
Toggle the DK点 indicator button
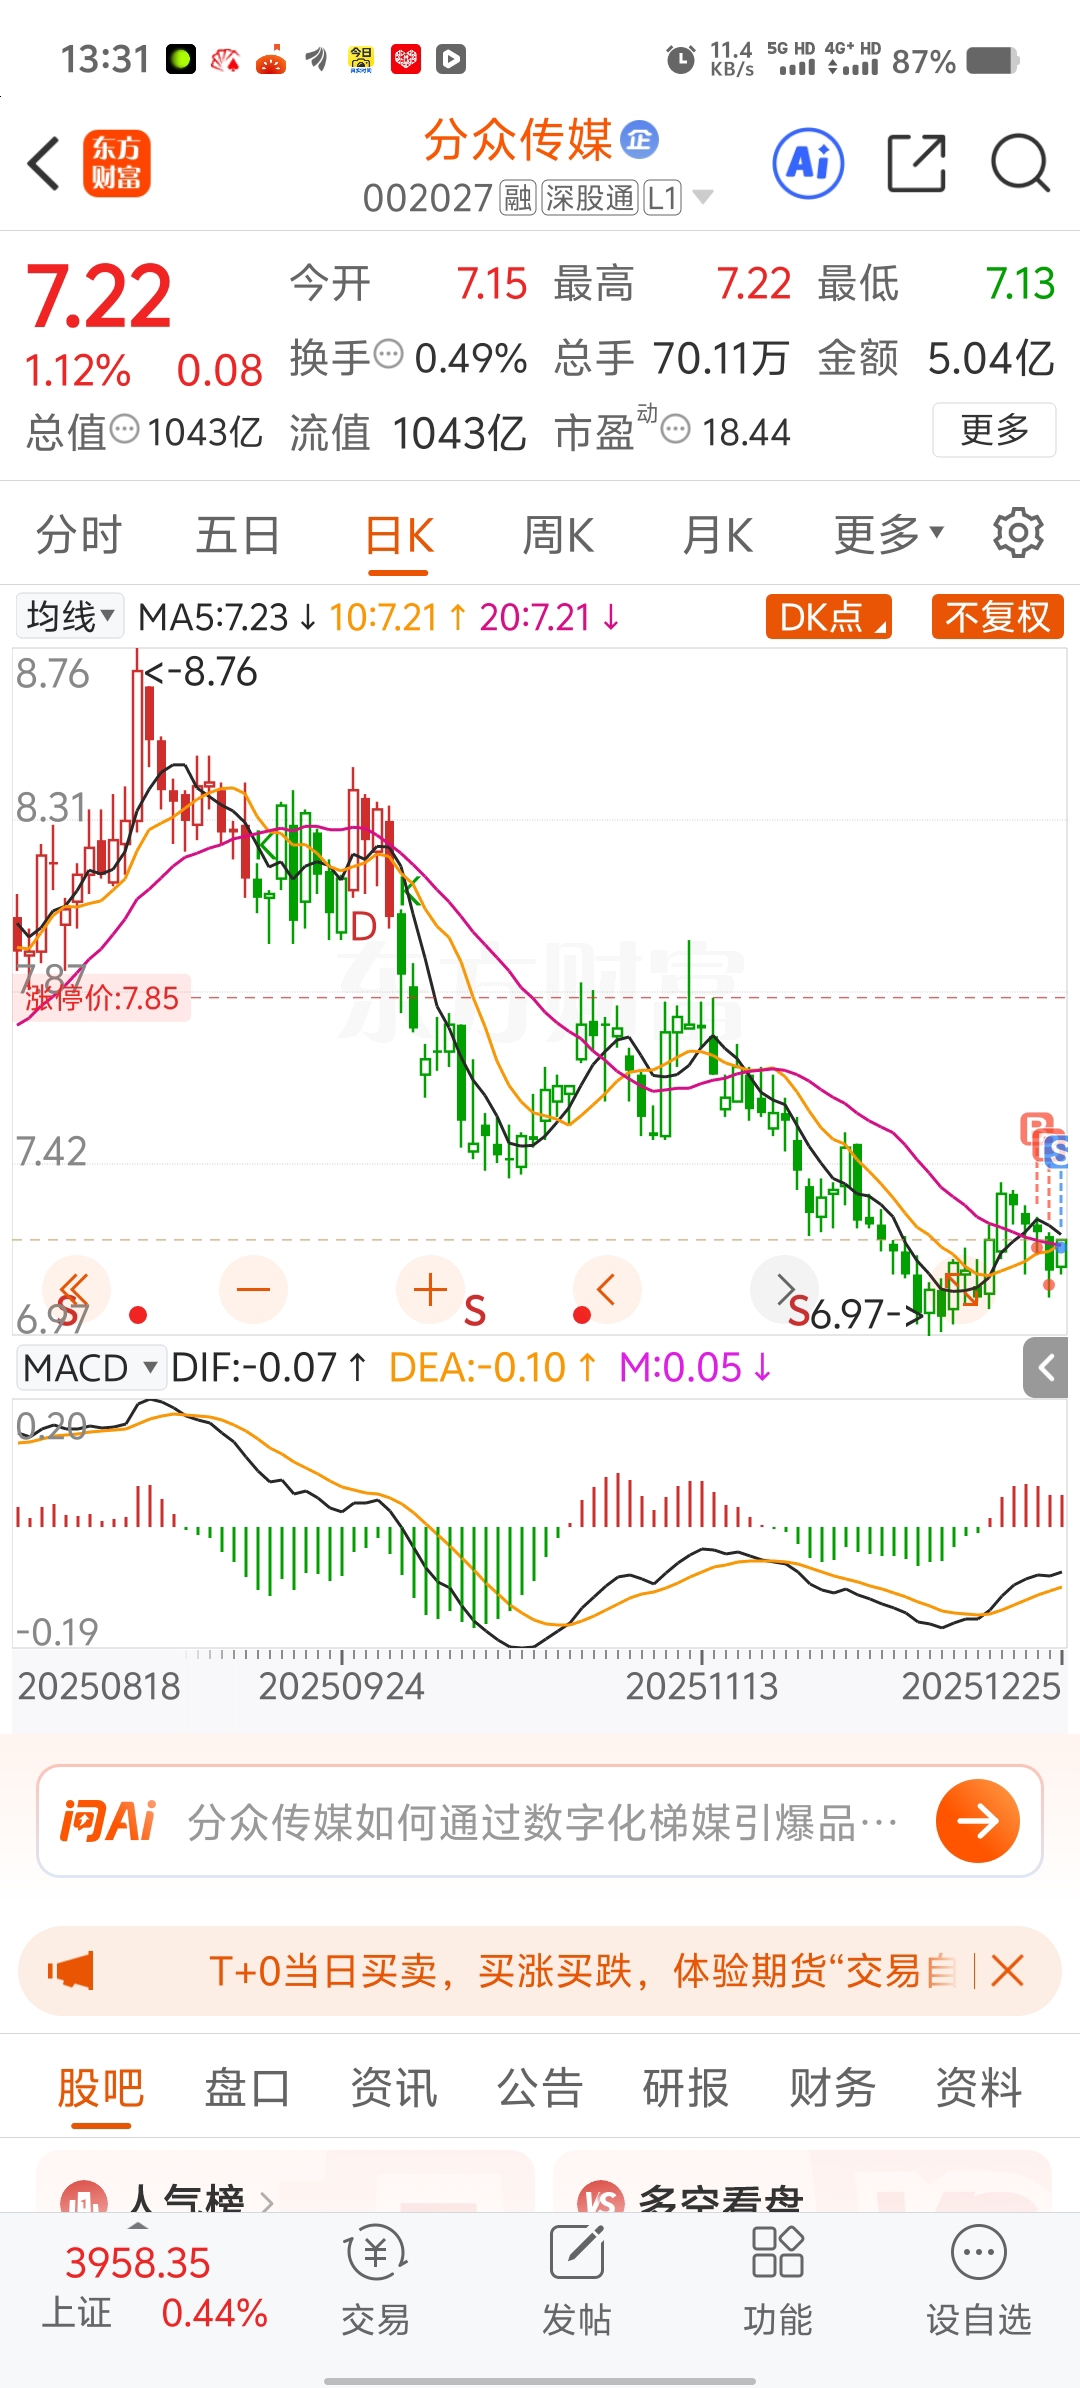pyautogui.click(x=829, y=617)
